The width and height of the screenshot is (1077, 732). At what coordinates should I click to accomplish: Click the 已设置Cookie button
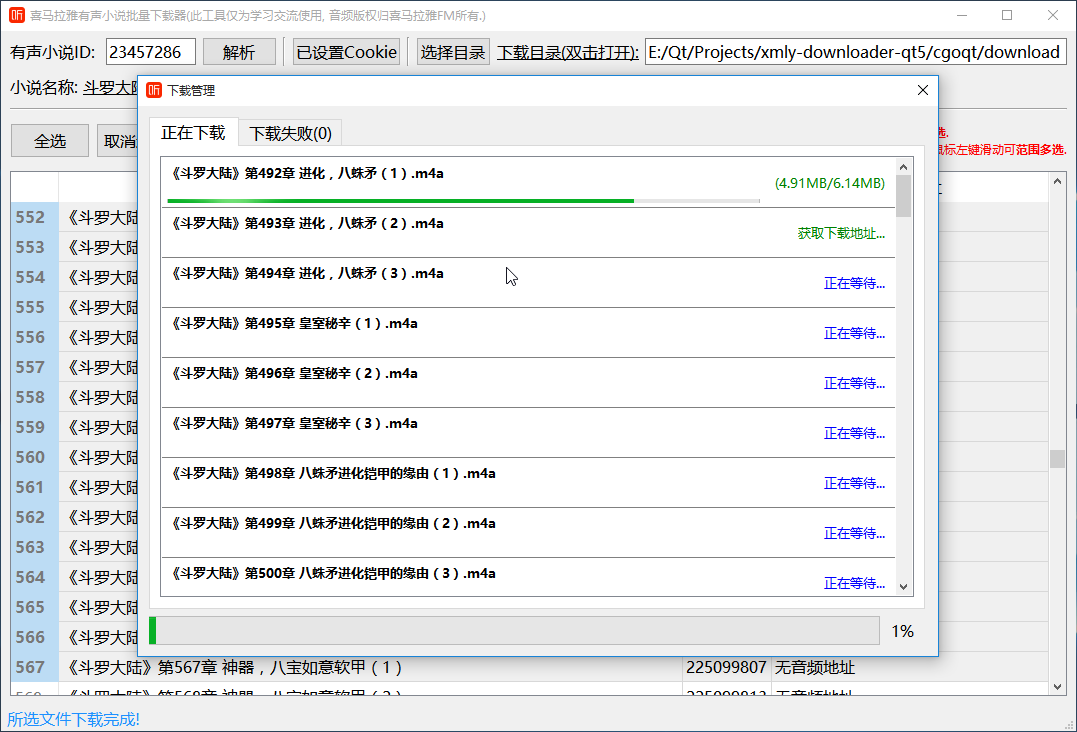click(346, 52)
